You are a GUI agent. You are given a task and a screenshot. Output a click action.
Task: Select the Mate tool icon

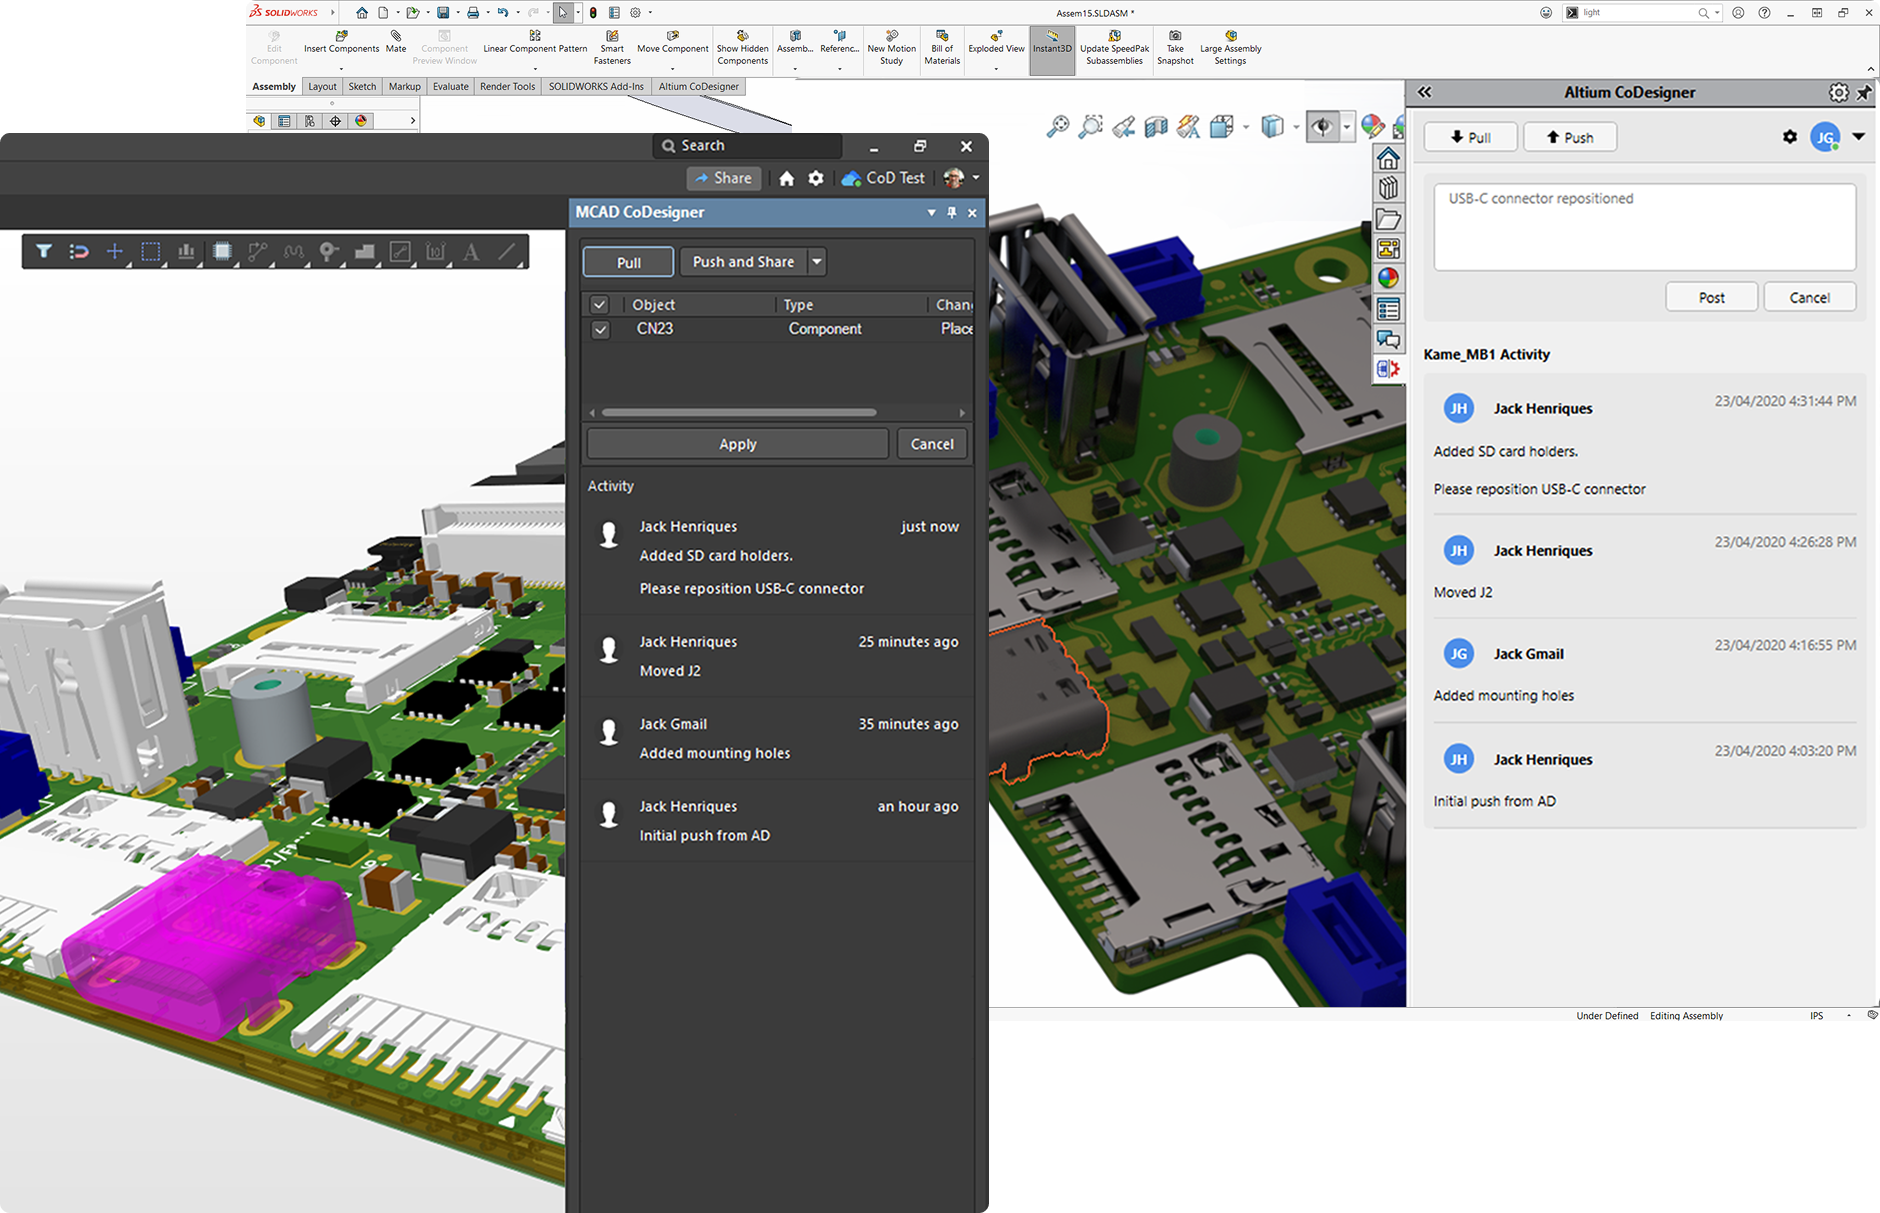396,36
